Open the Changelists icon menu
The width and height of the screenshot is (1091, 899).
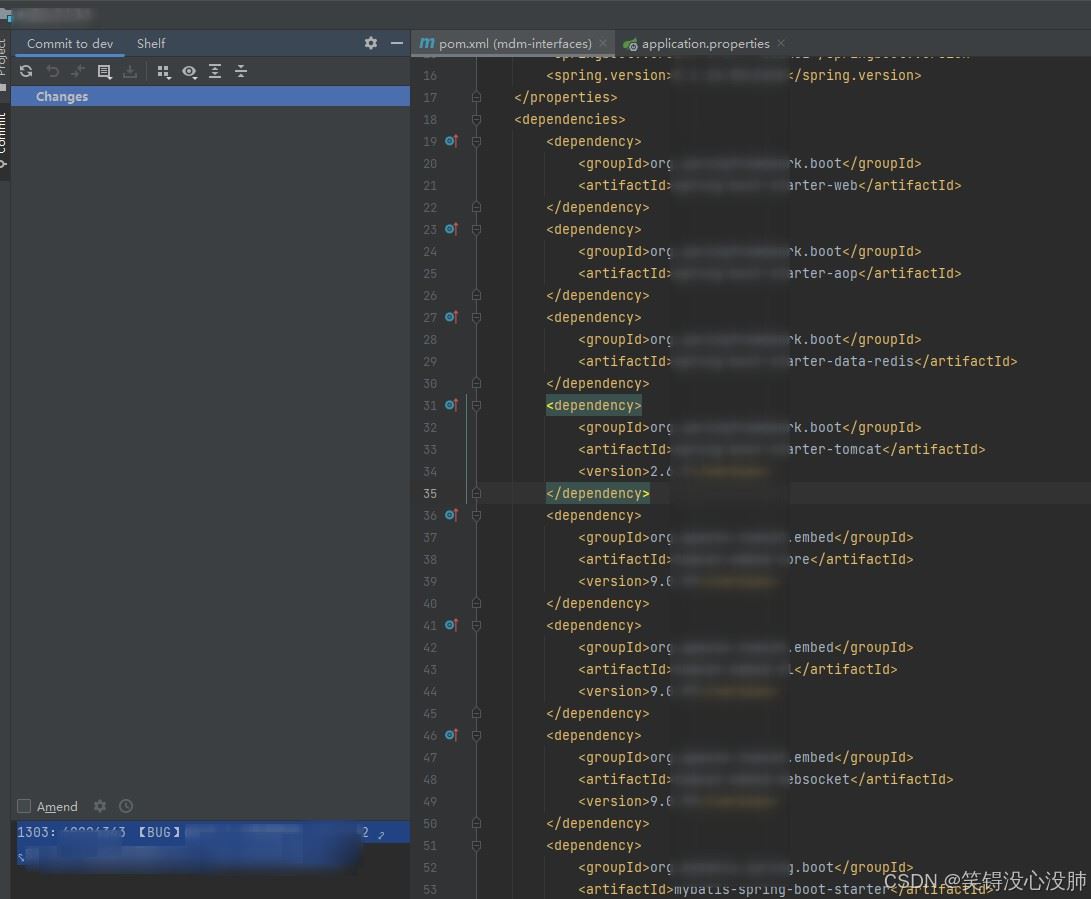click(x=104, y=72)
